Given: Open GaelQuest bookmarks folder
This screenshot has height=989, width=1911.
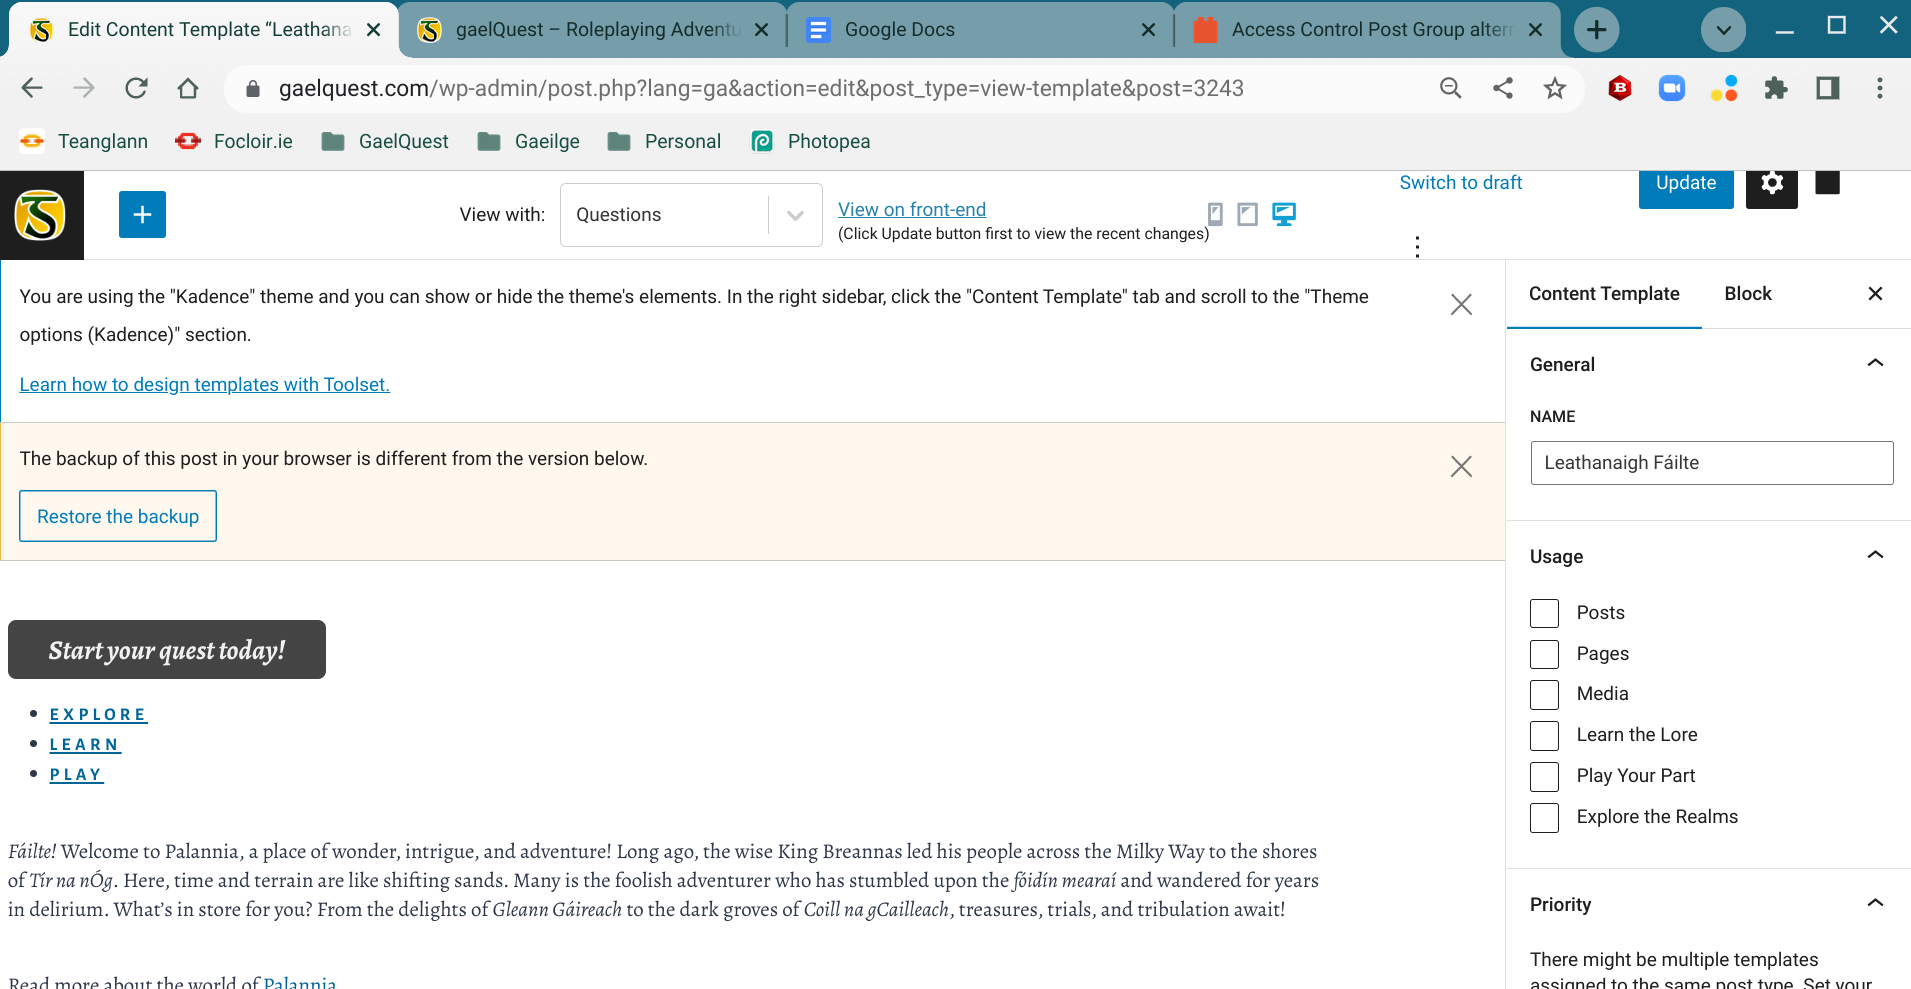Looking at the screenshot, I should [x=385, y=141].
